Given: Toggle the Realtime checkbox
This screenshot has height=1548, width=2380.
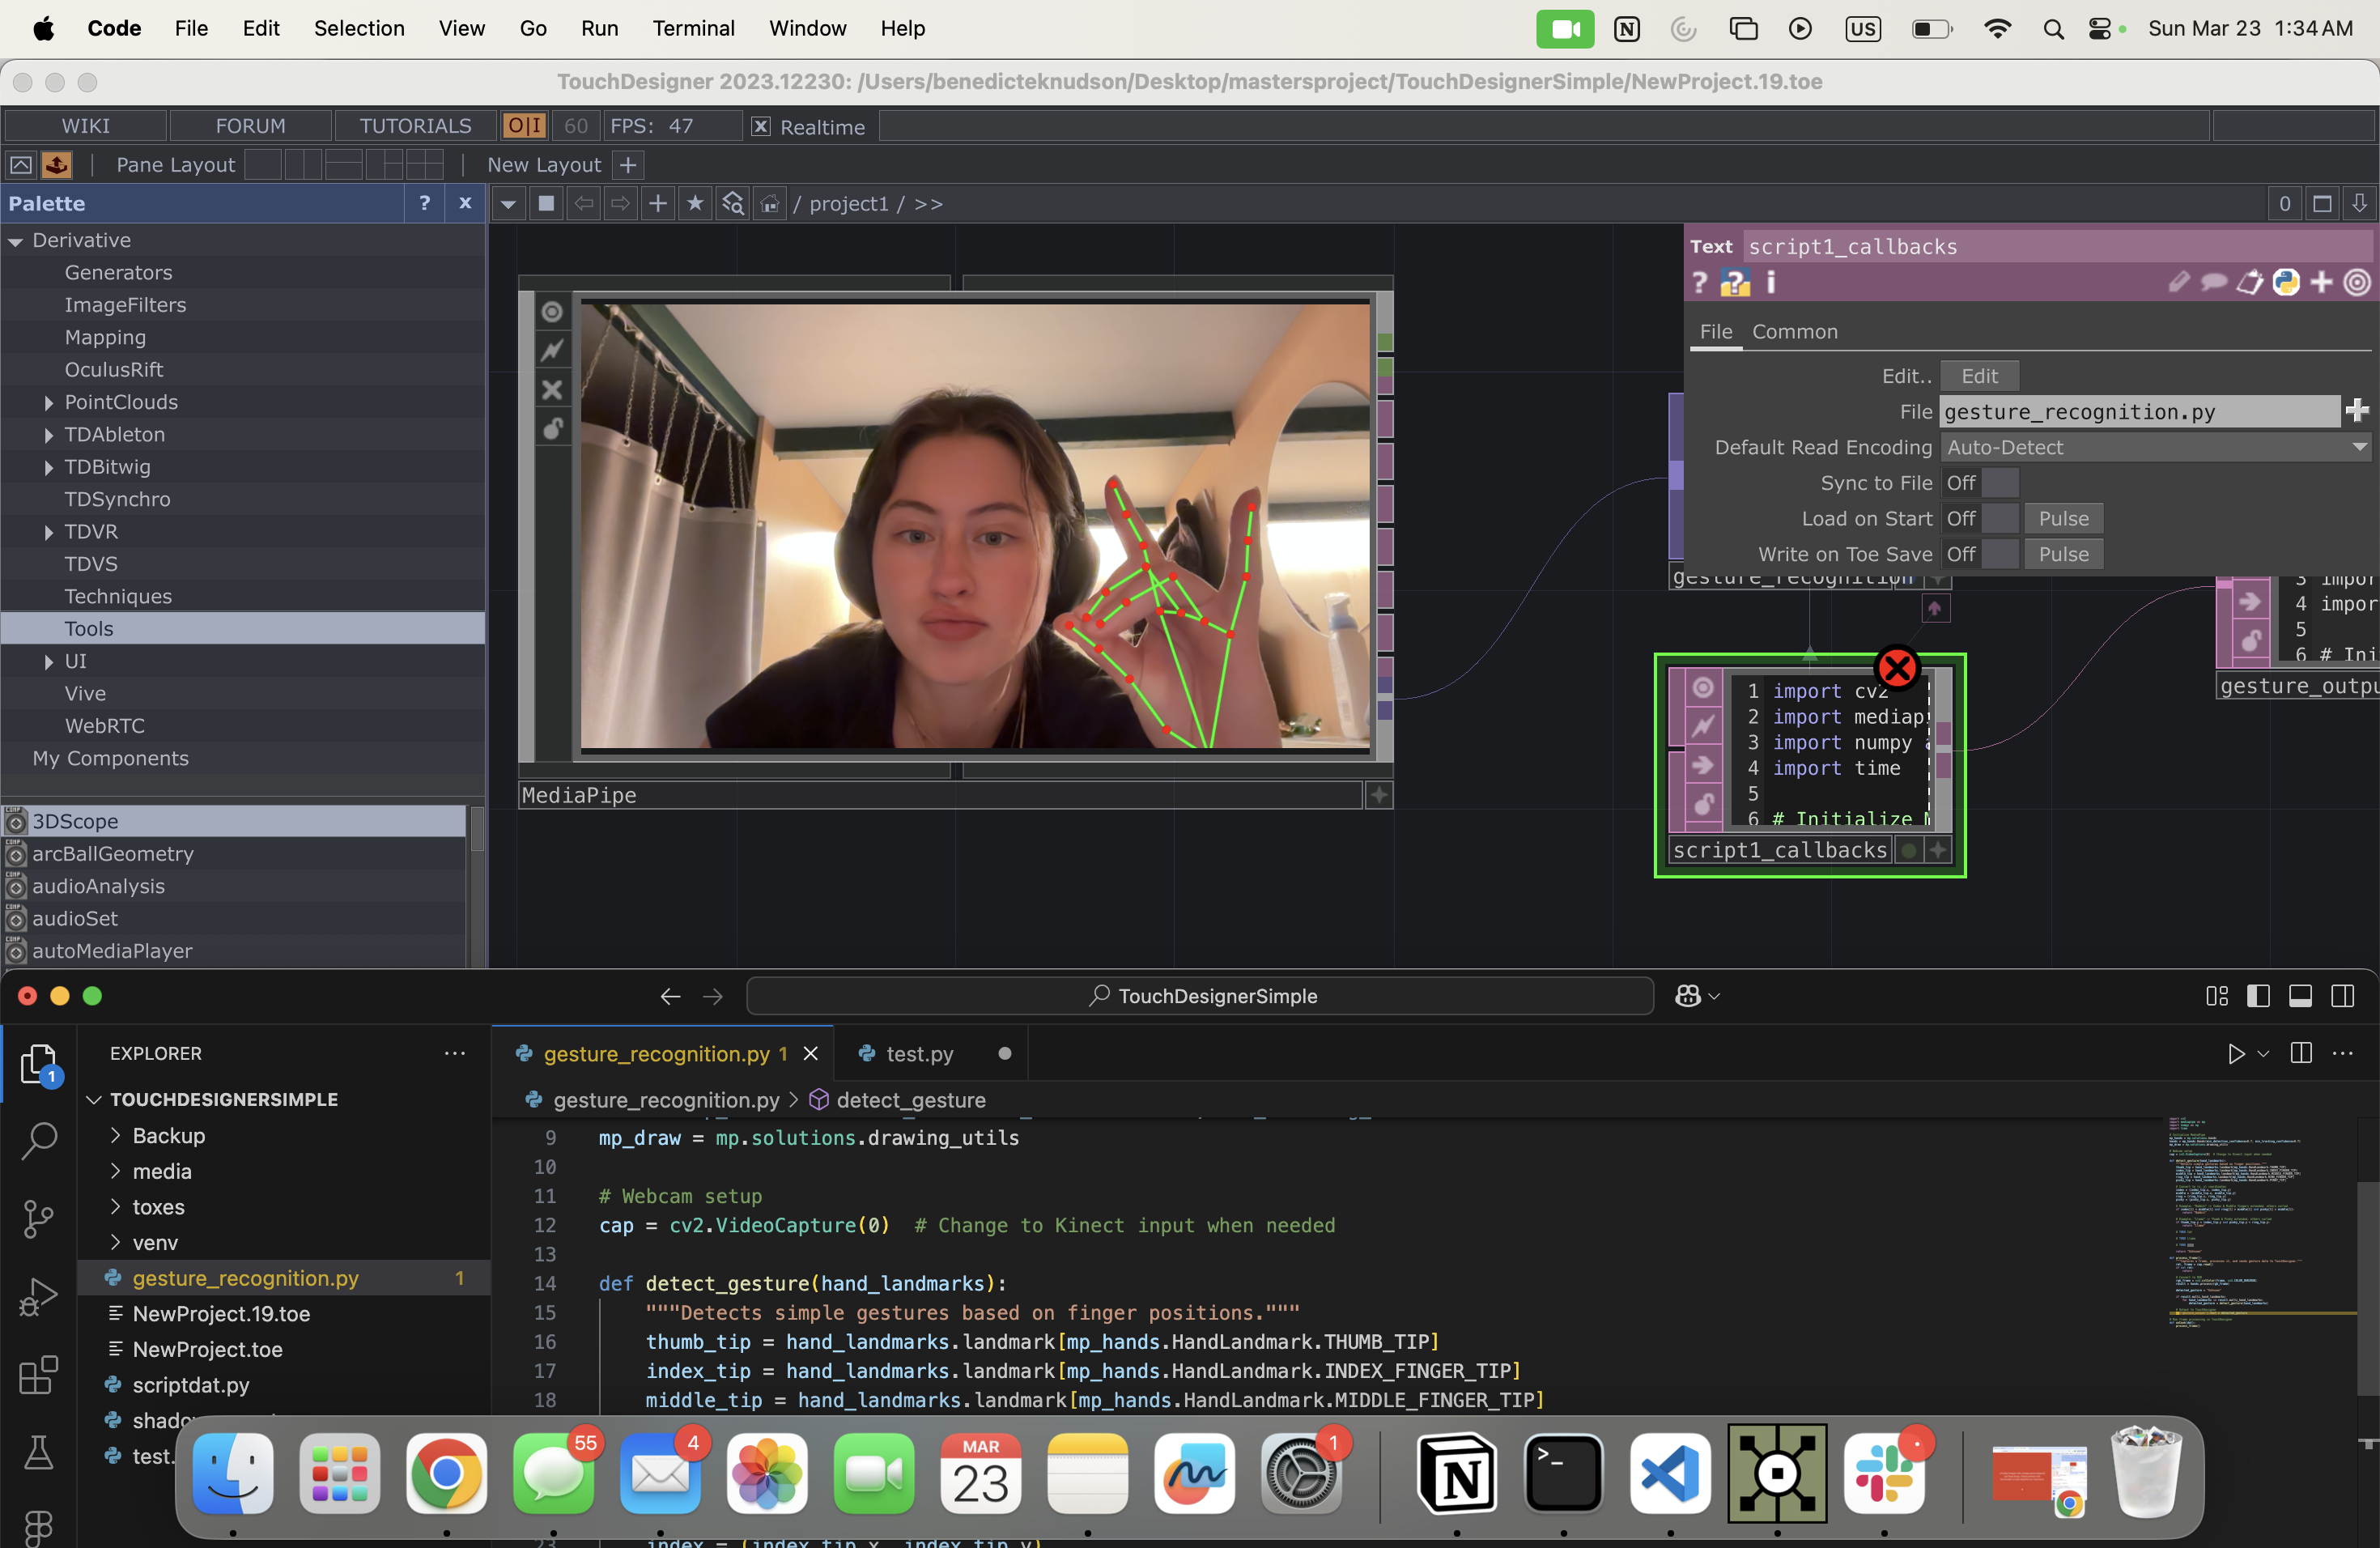Looking at the screenshot, I should pos(761,127).
